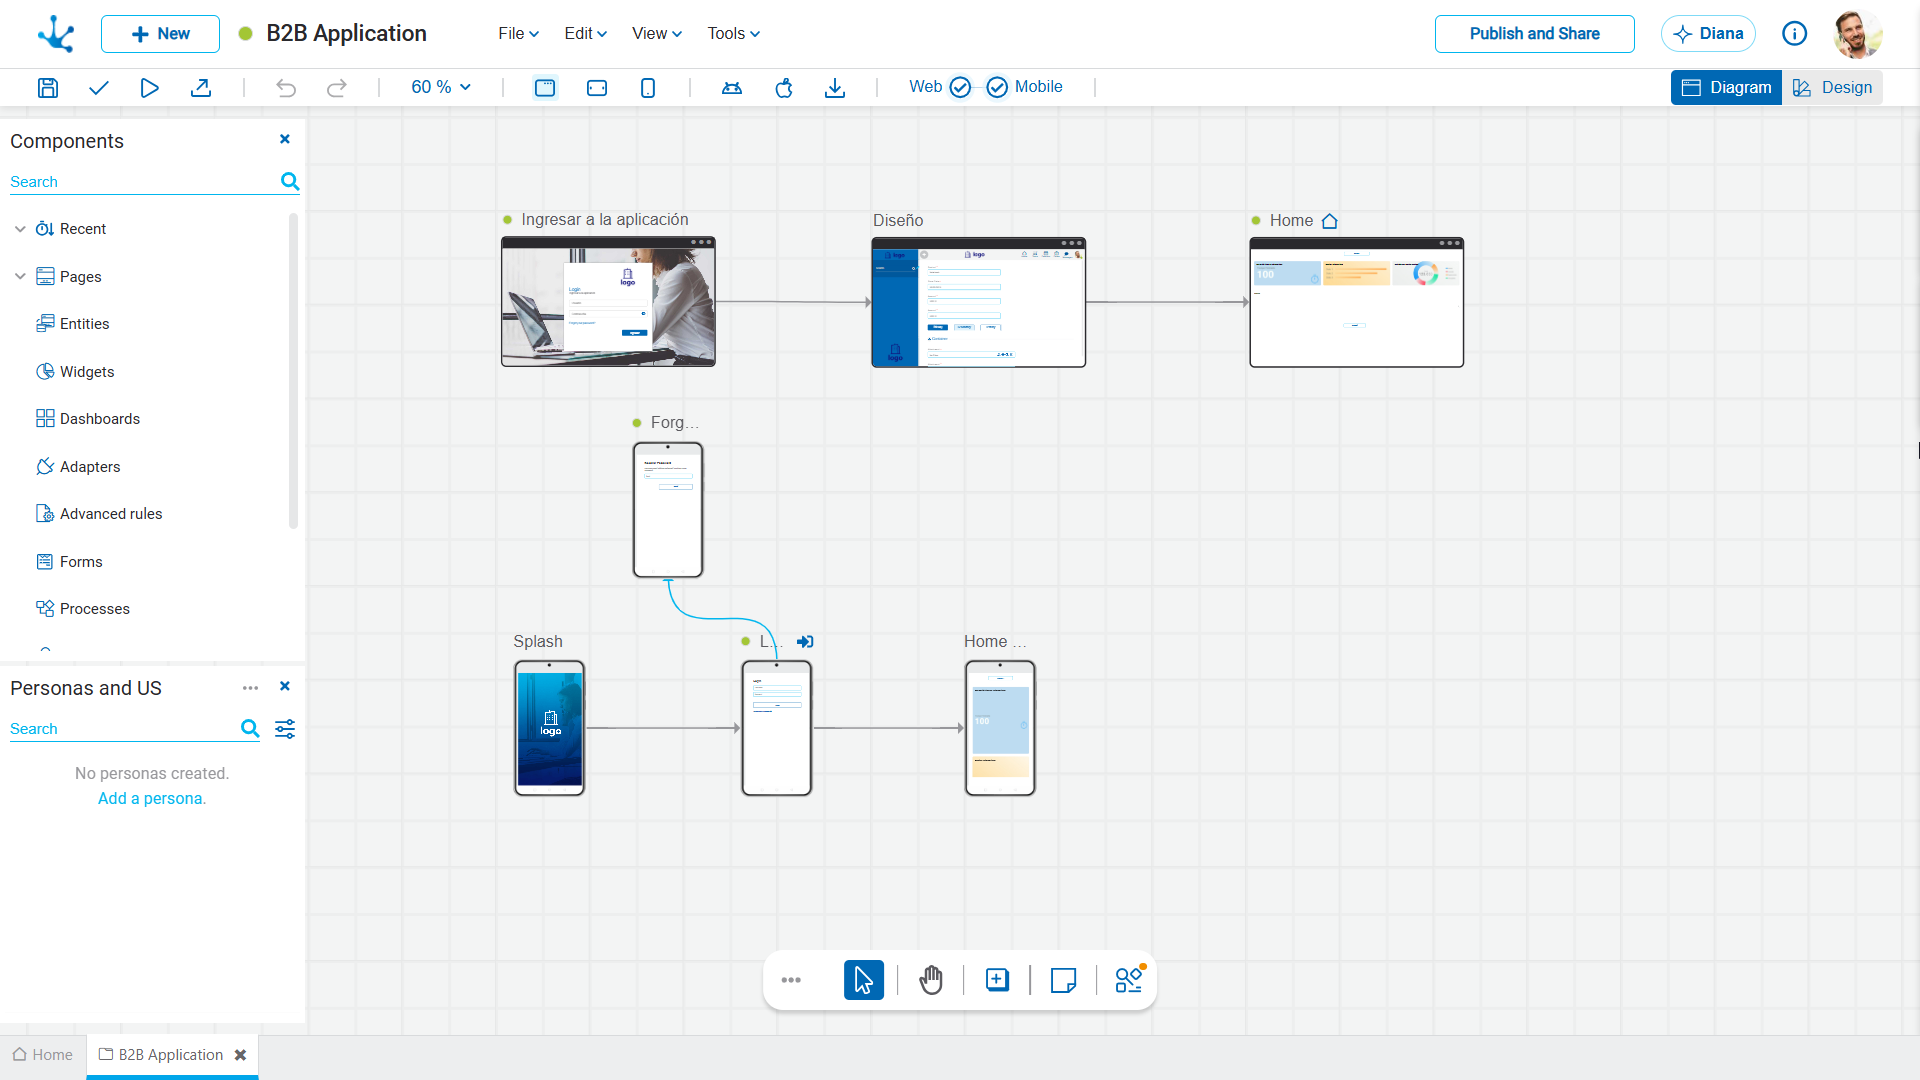Click the Apple iOS build icon
This screenshot has width=1920, height=1080.
pyautogui.click(x=784, y=88)
